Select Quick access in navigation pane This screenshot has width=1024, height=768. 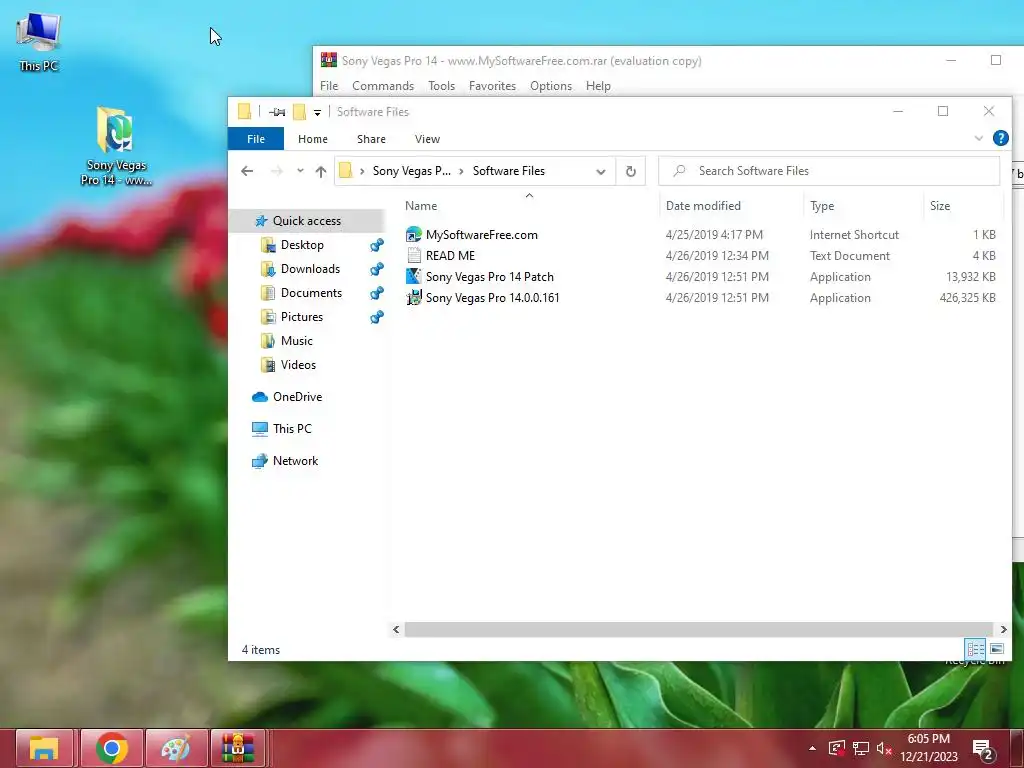click(x=306, y=221)
